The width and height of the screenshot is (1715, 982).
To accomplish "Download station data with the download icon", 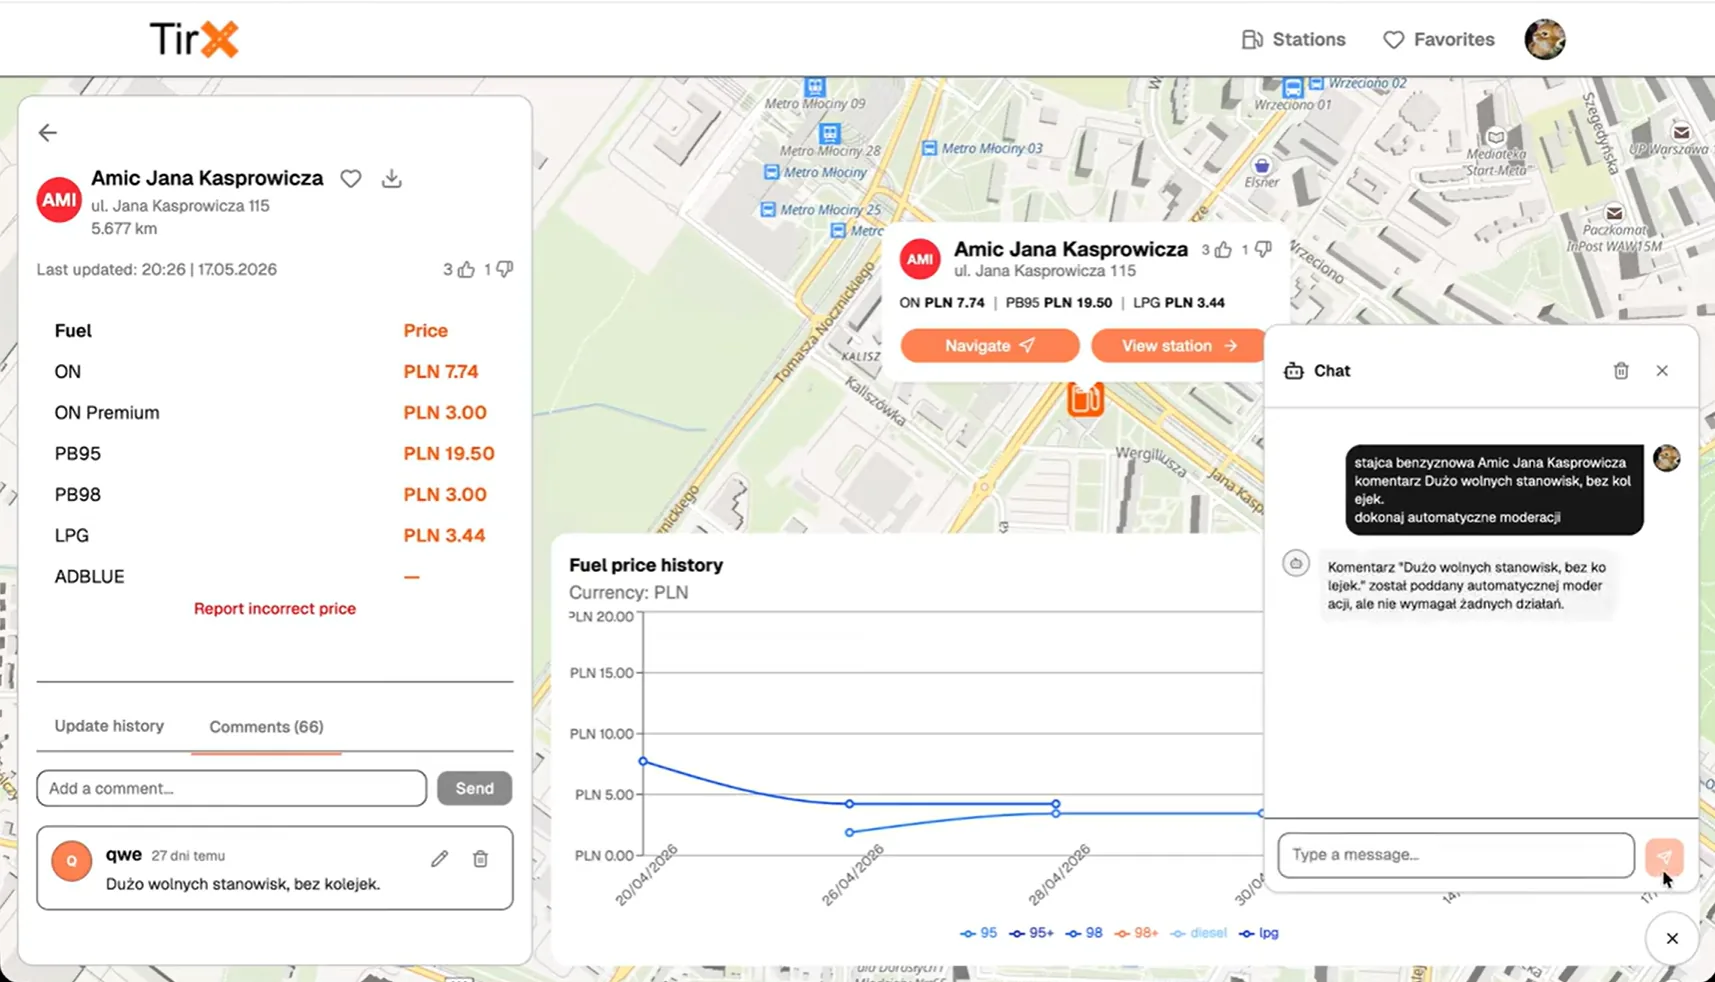I will (392, 179).
